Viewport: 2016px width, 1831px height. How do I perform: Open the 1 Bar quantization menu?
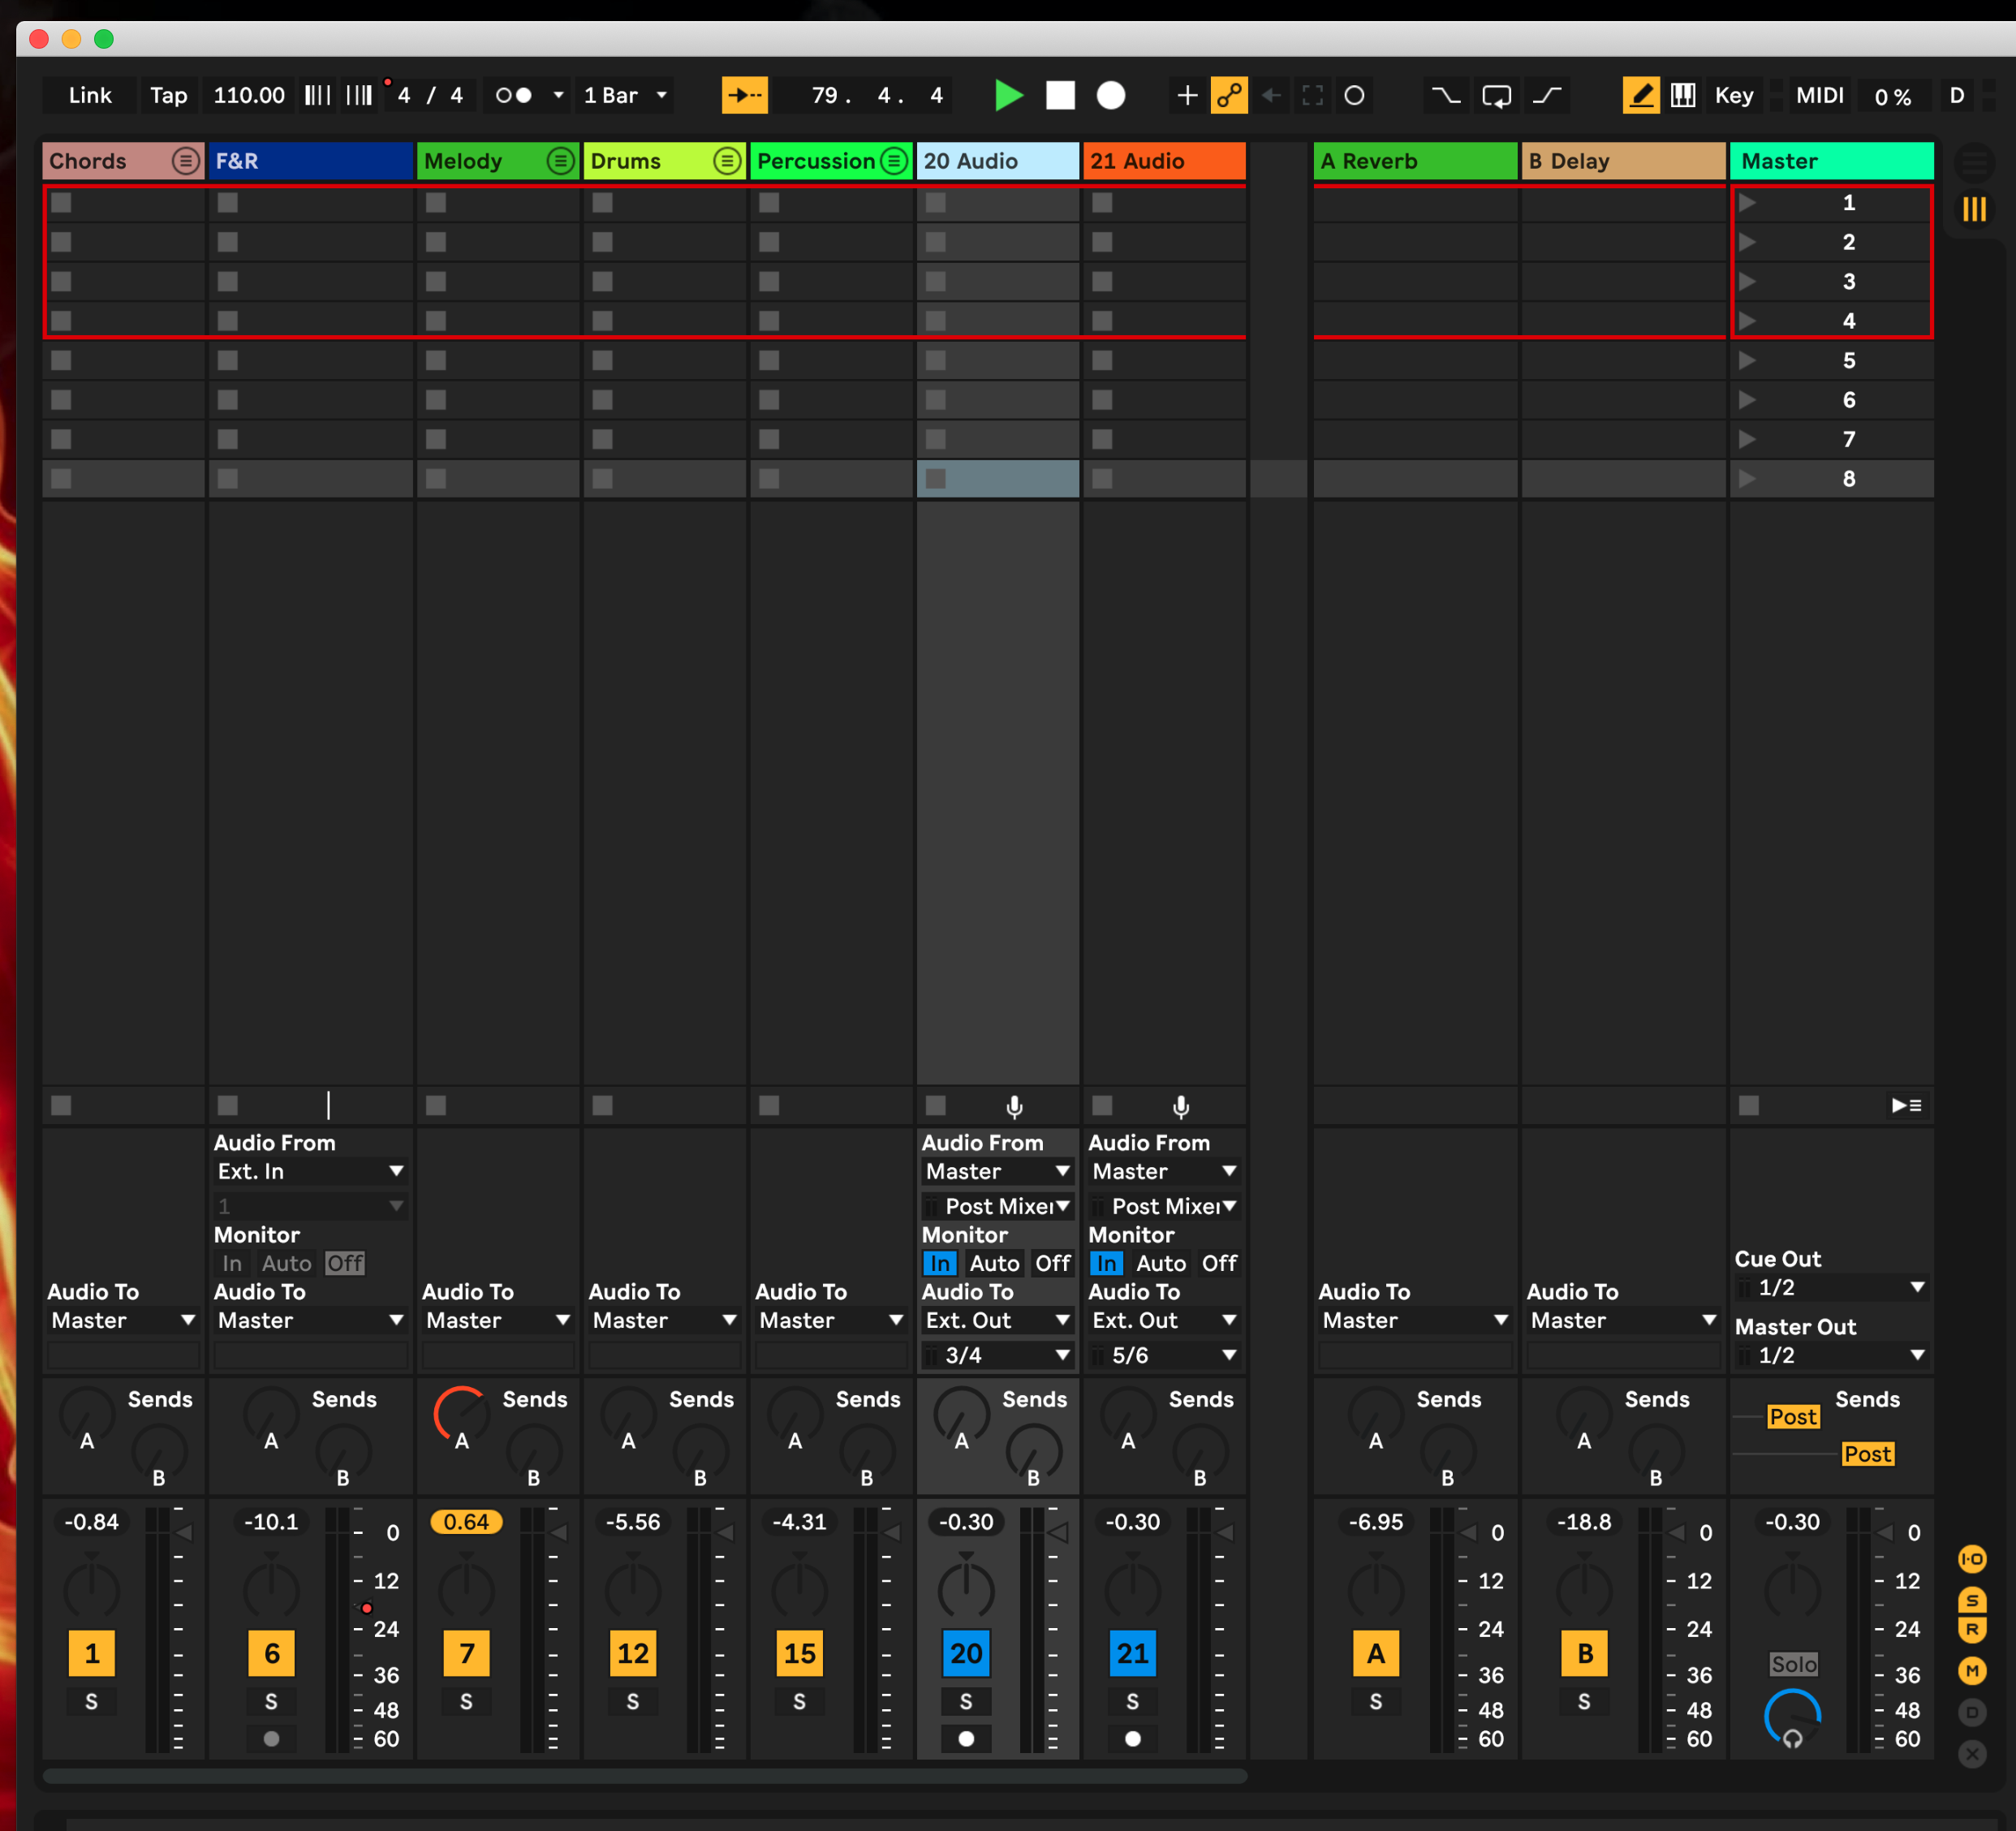tap(625, 96)
